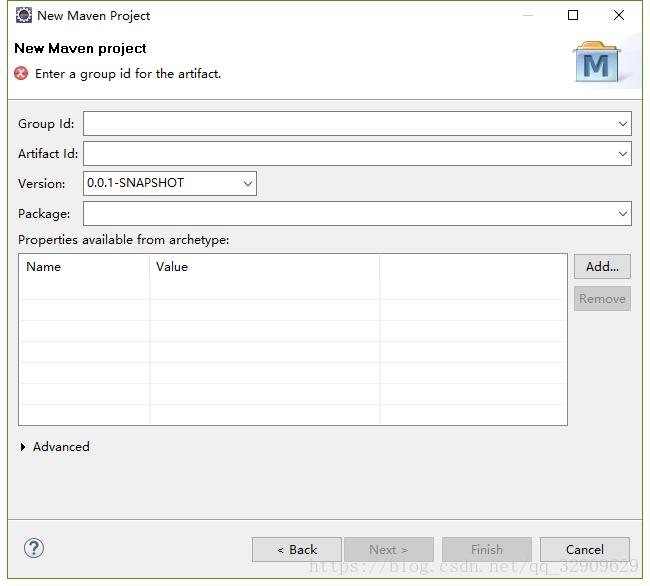This screenshot has width=650, height=586.
Task: Click the Maven M wizard banner image
Action: coord(597,61)
